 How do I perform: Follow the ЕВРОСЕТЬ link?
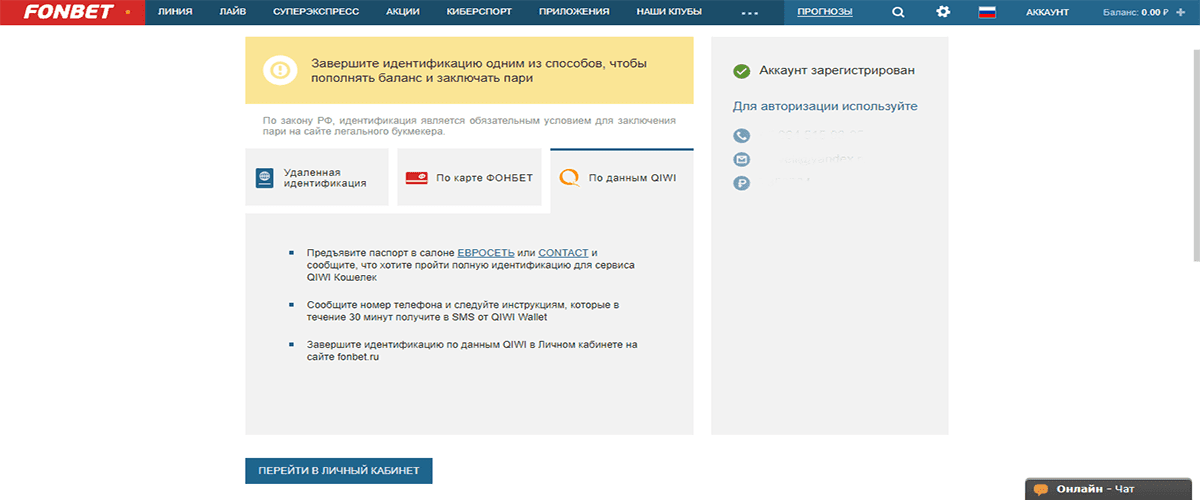tap(486, 253)
